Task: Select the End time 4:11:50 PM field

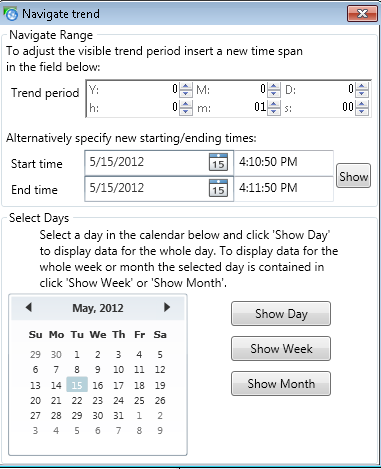Action: point(284,188)
